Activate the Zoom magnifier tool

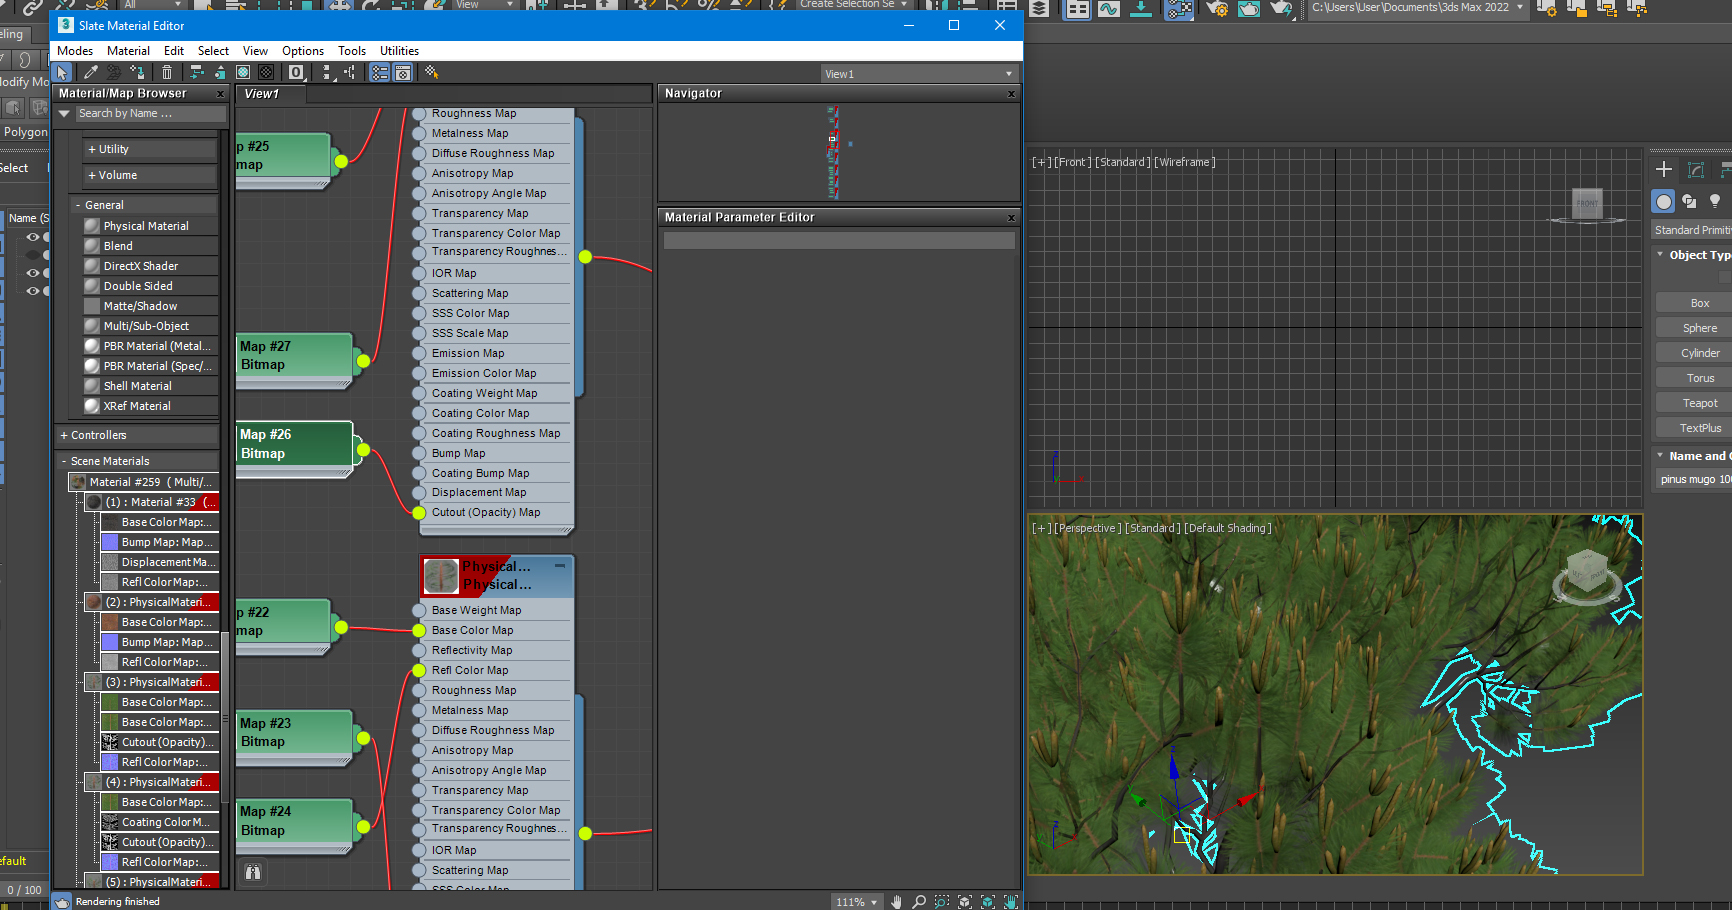[919, 901]
